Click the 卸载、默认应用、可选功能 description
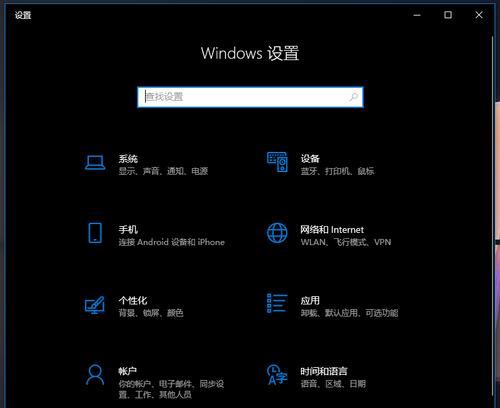 [x=350, y=313]
